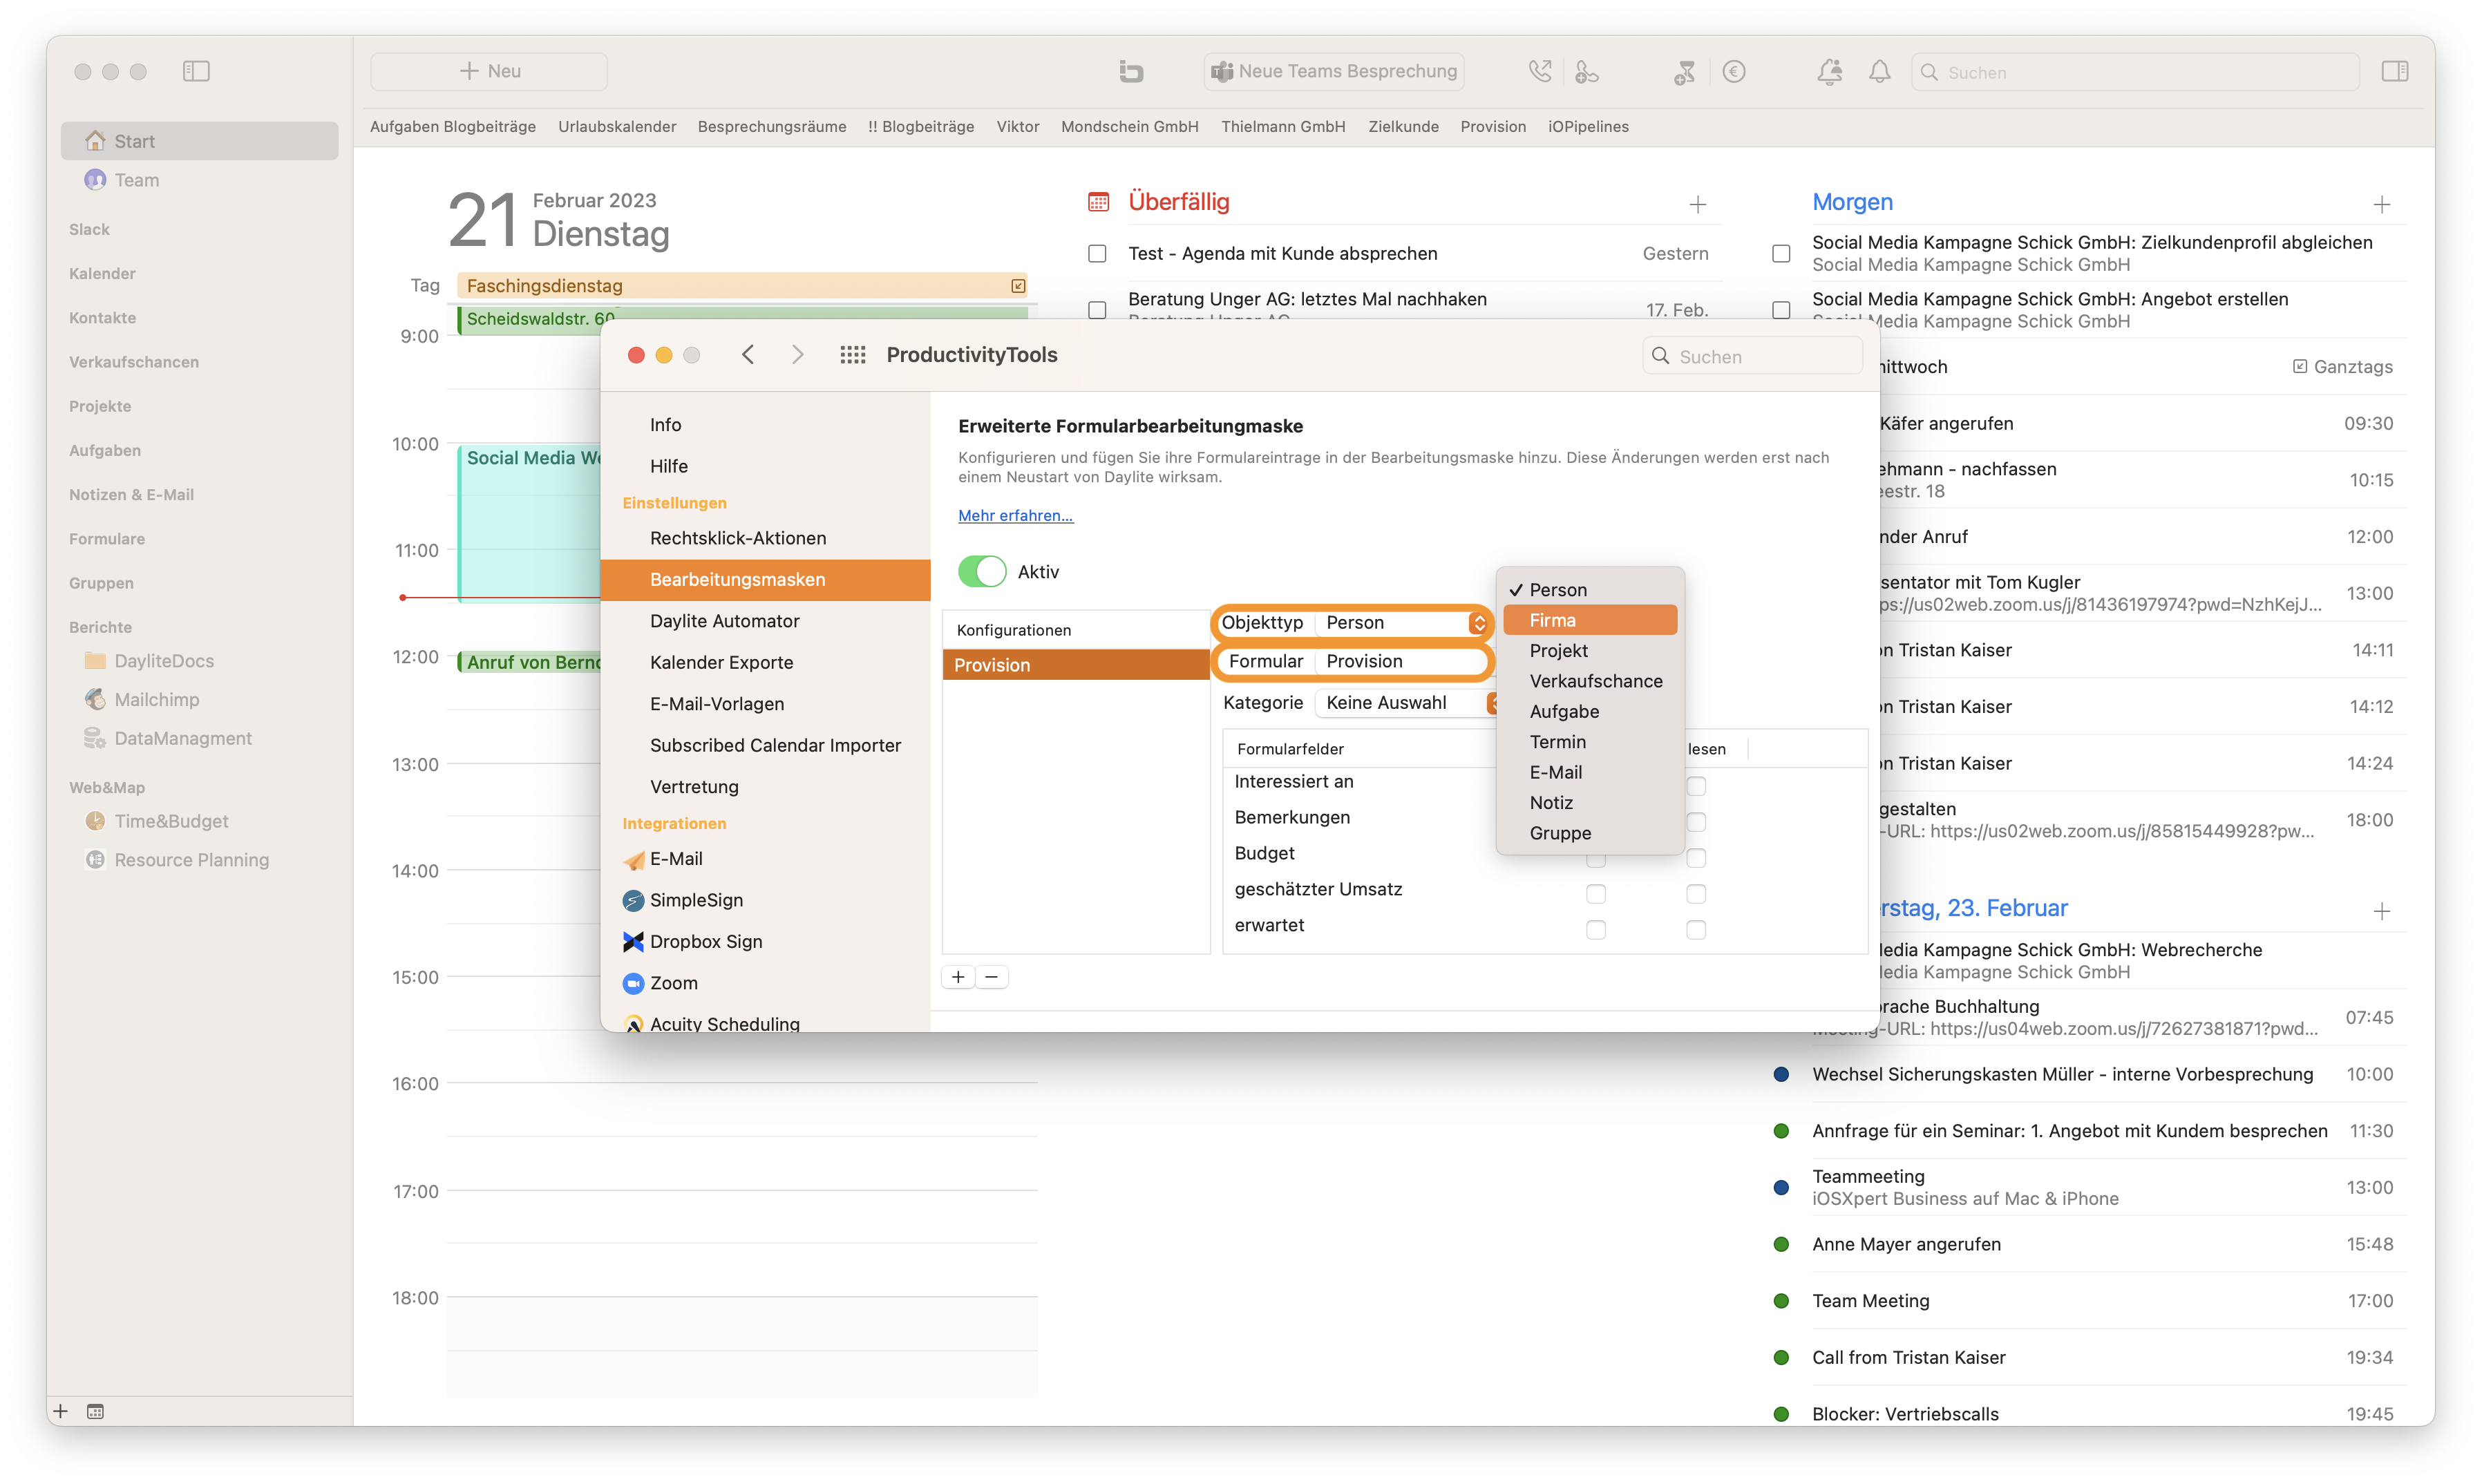Click the Daylite logo icon in toolbar

(1131, 71)
